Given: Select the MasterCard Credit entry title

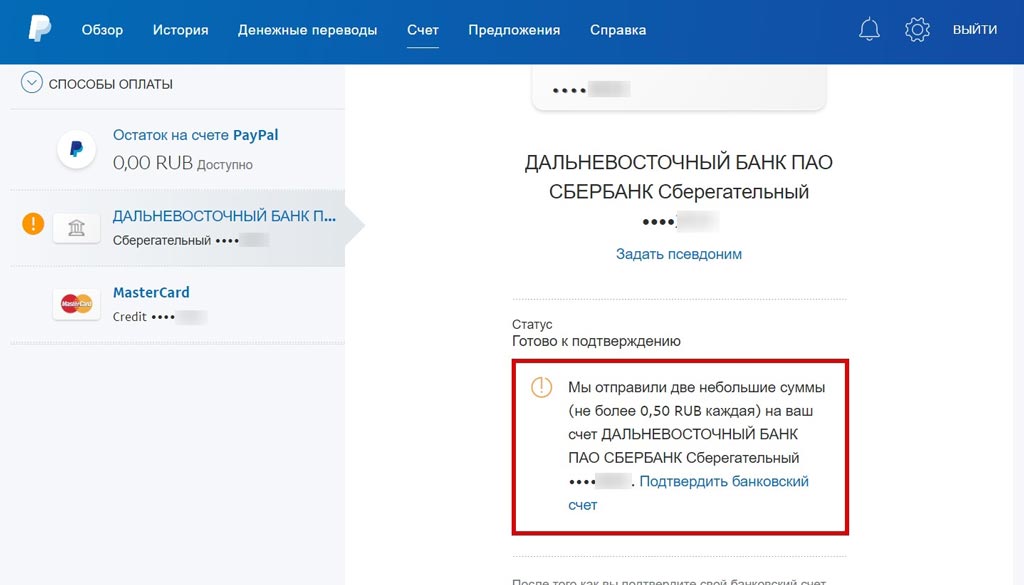Looking at the screenshot, I should 151,292.
